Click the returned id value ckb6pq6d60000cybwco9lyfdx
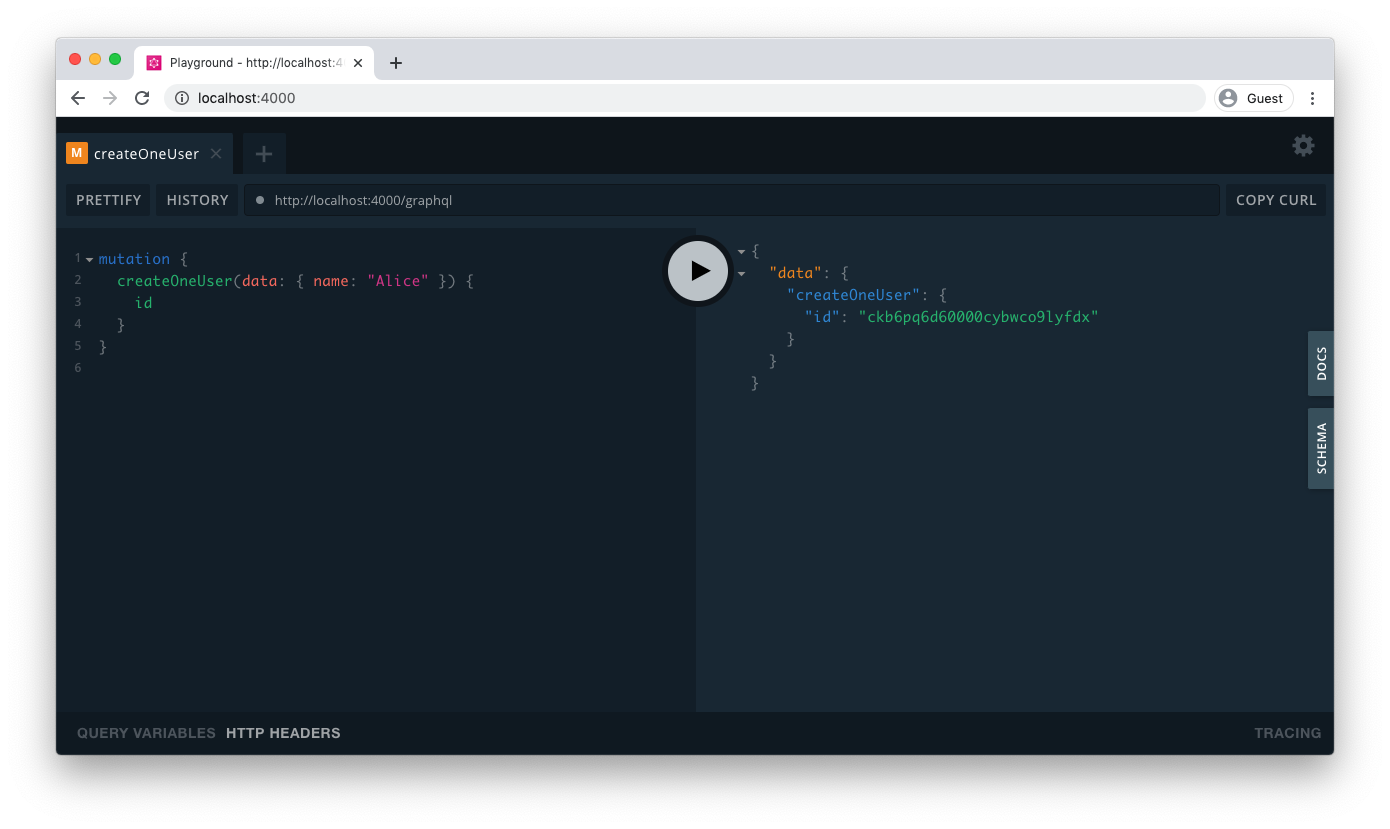1390x829 pixels. click(x=979, y=317)
